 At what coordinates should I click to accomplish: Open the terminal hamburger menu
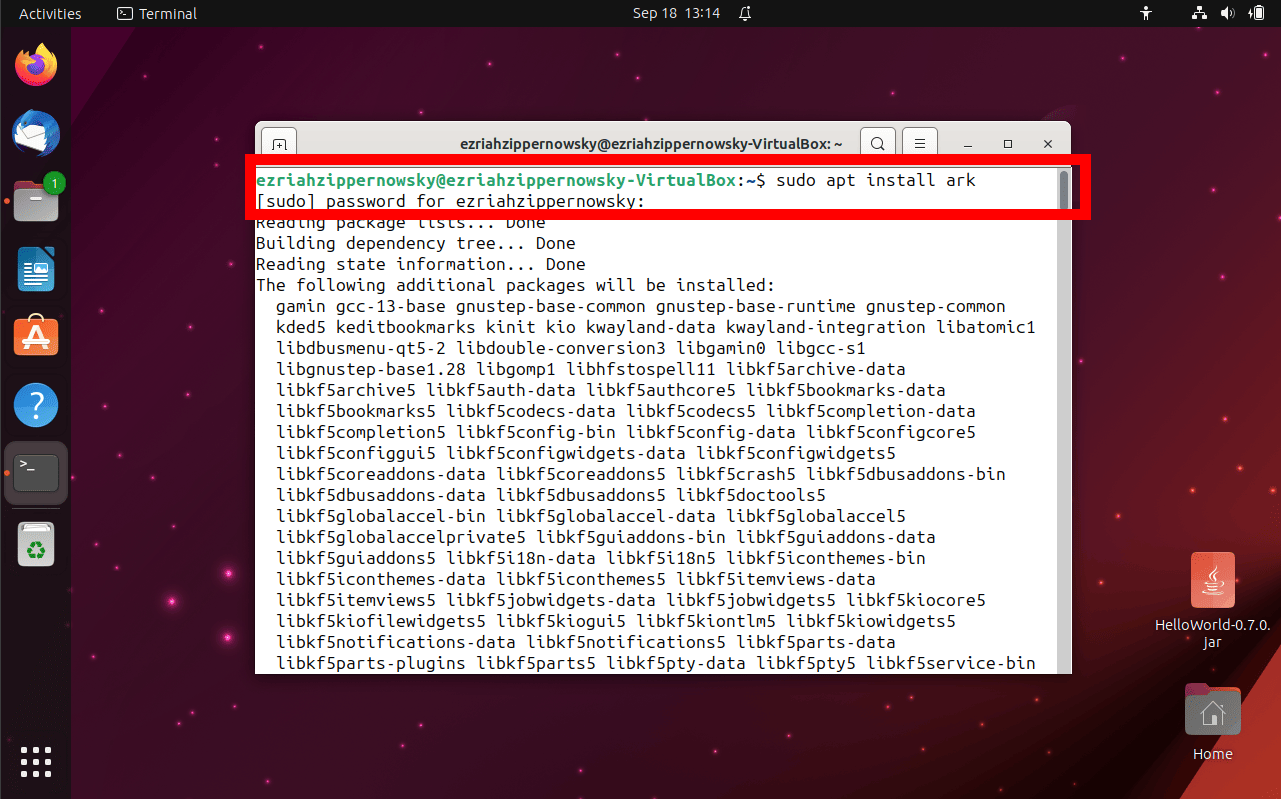919,143
